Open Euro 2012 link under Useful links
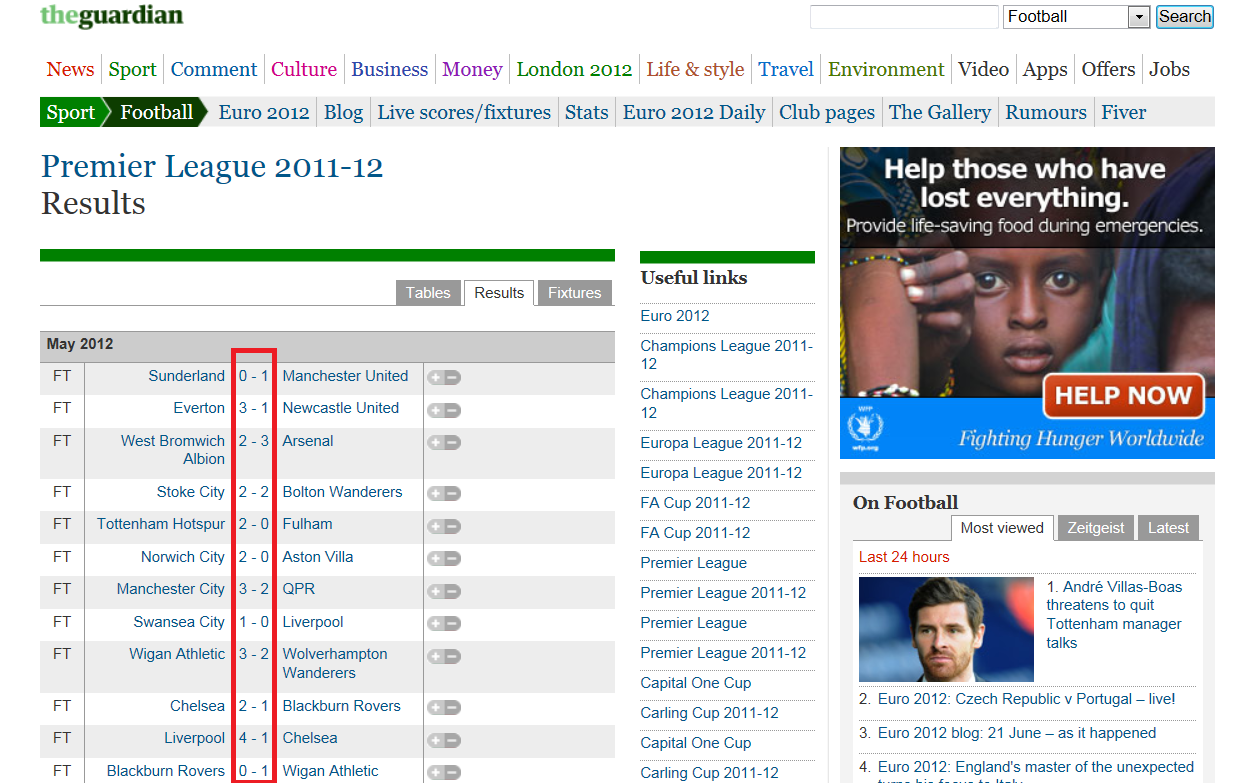 [675, 316]
